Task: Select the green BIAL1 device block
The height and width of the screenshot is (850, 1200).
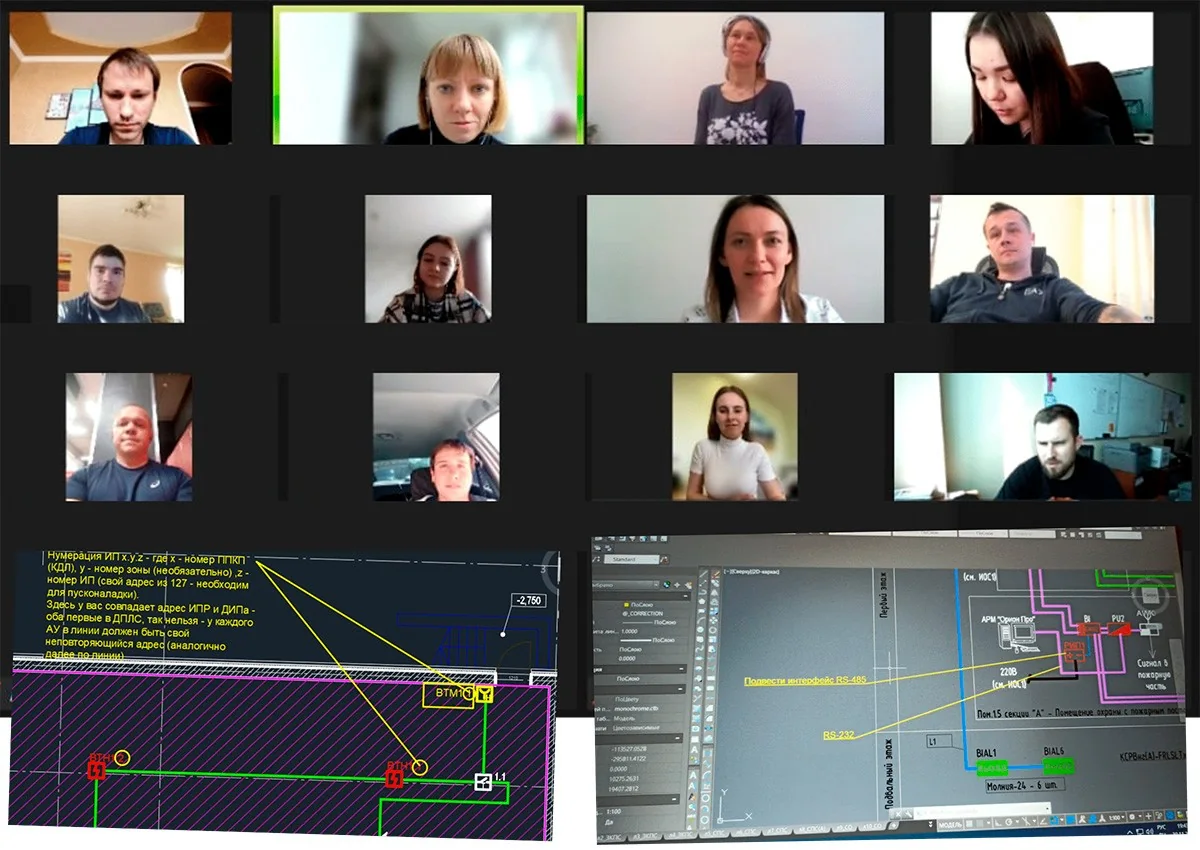Action: coord(994,767)
